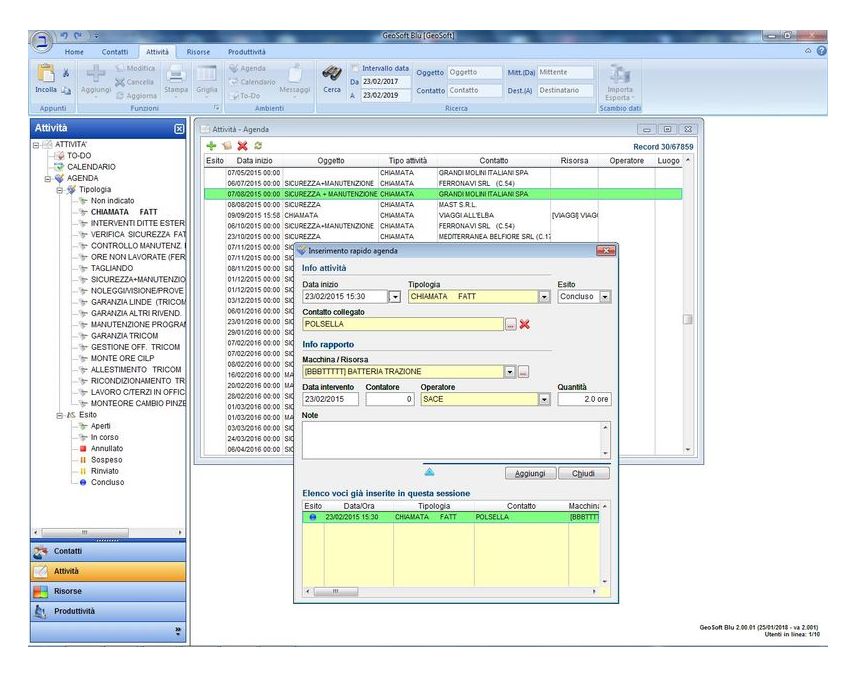Collapse the Tipologia tree node
The image size is (856, 678).
click(60, 190)
